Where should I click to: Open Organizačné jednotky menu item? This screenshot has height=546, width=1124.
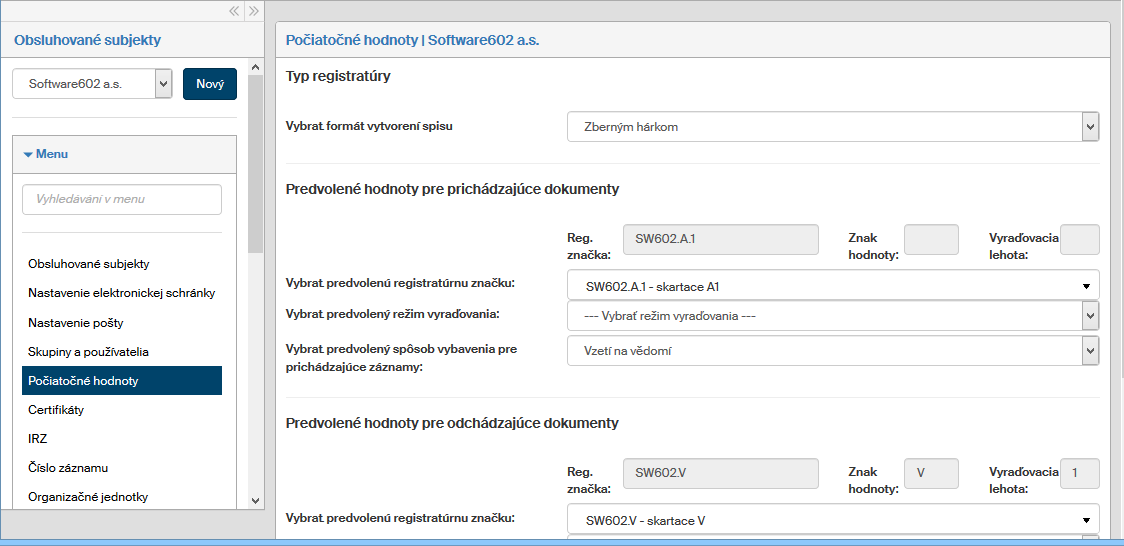[89, 497]
